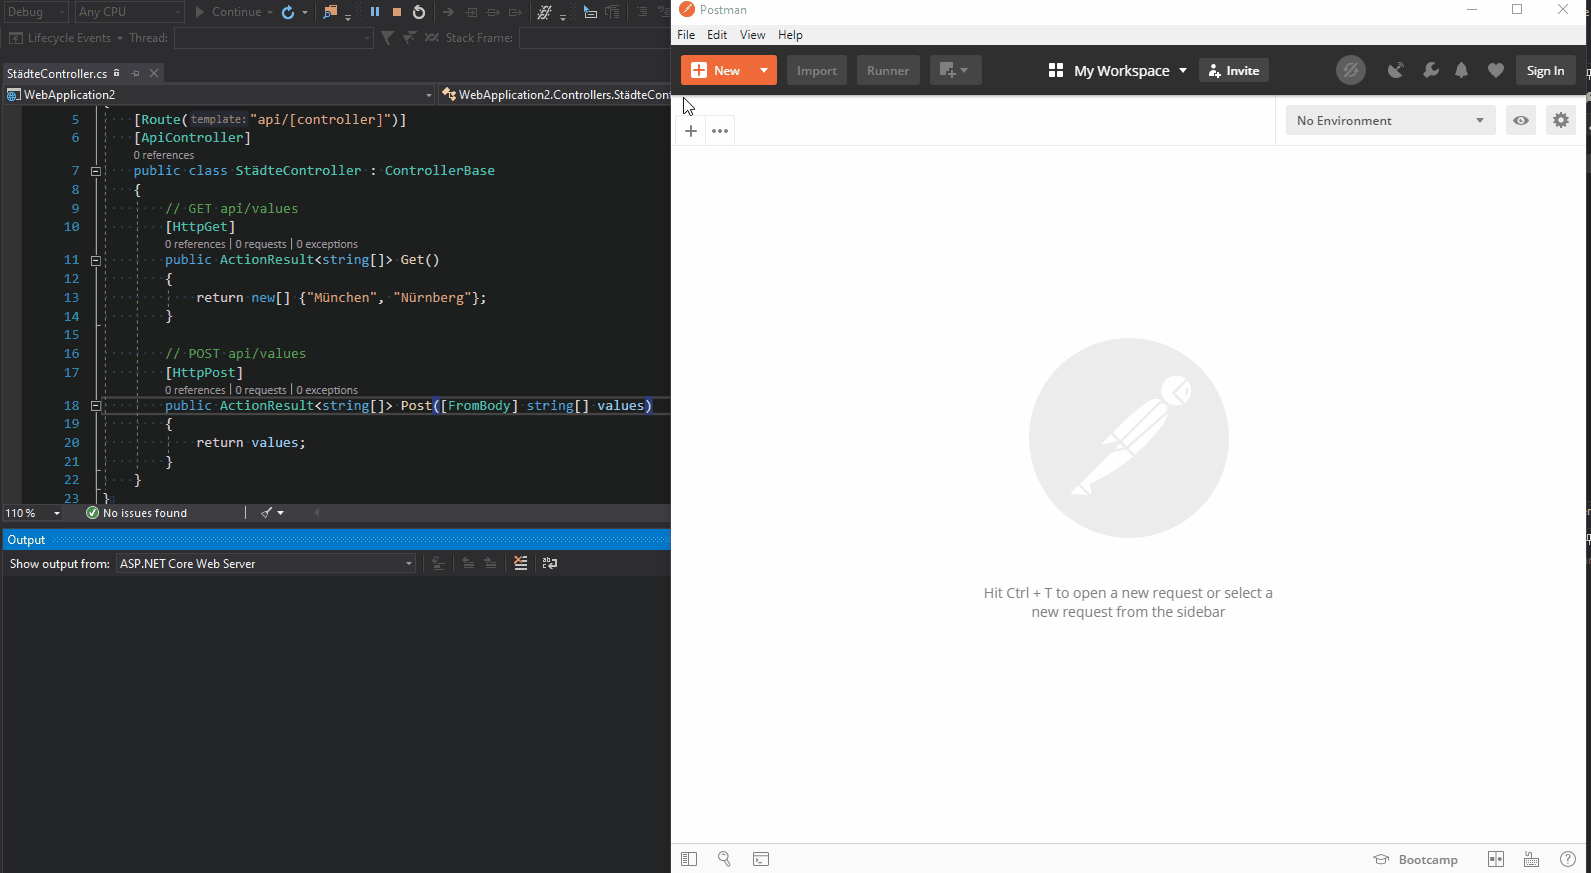
Task: Click No issues found status indicator
Action: pyautogui.click(x=137, y=513)
